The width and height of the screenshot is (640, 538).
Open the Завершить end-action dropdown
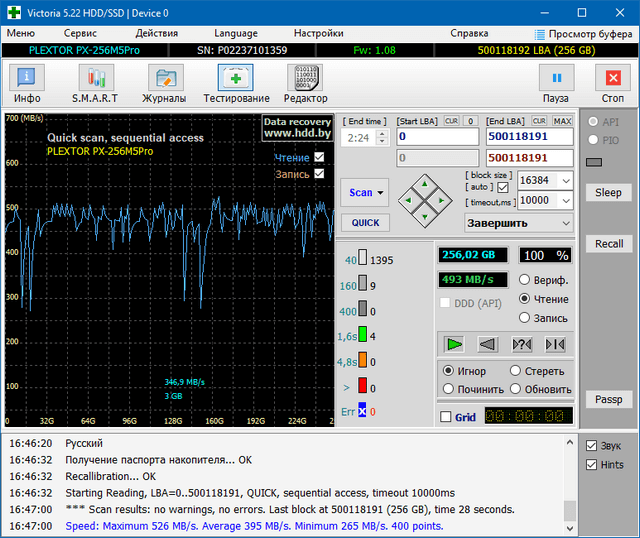pos(565,223)
